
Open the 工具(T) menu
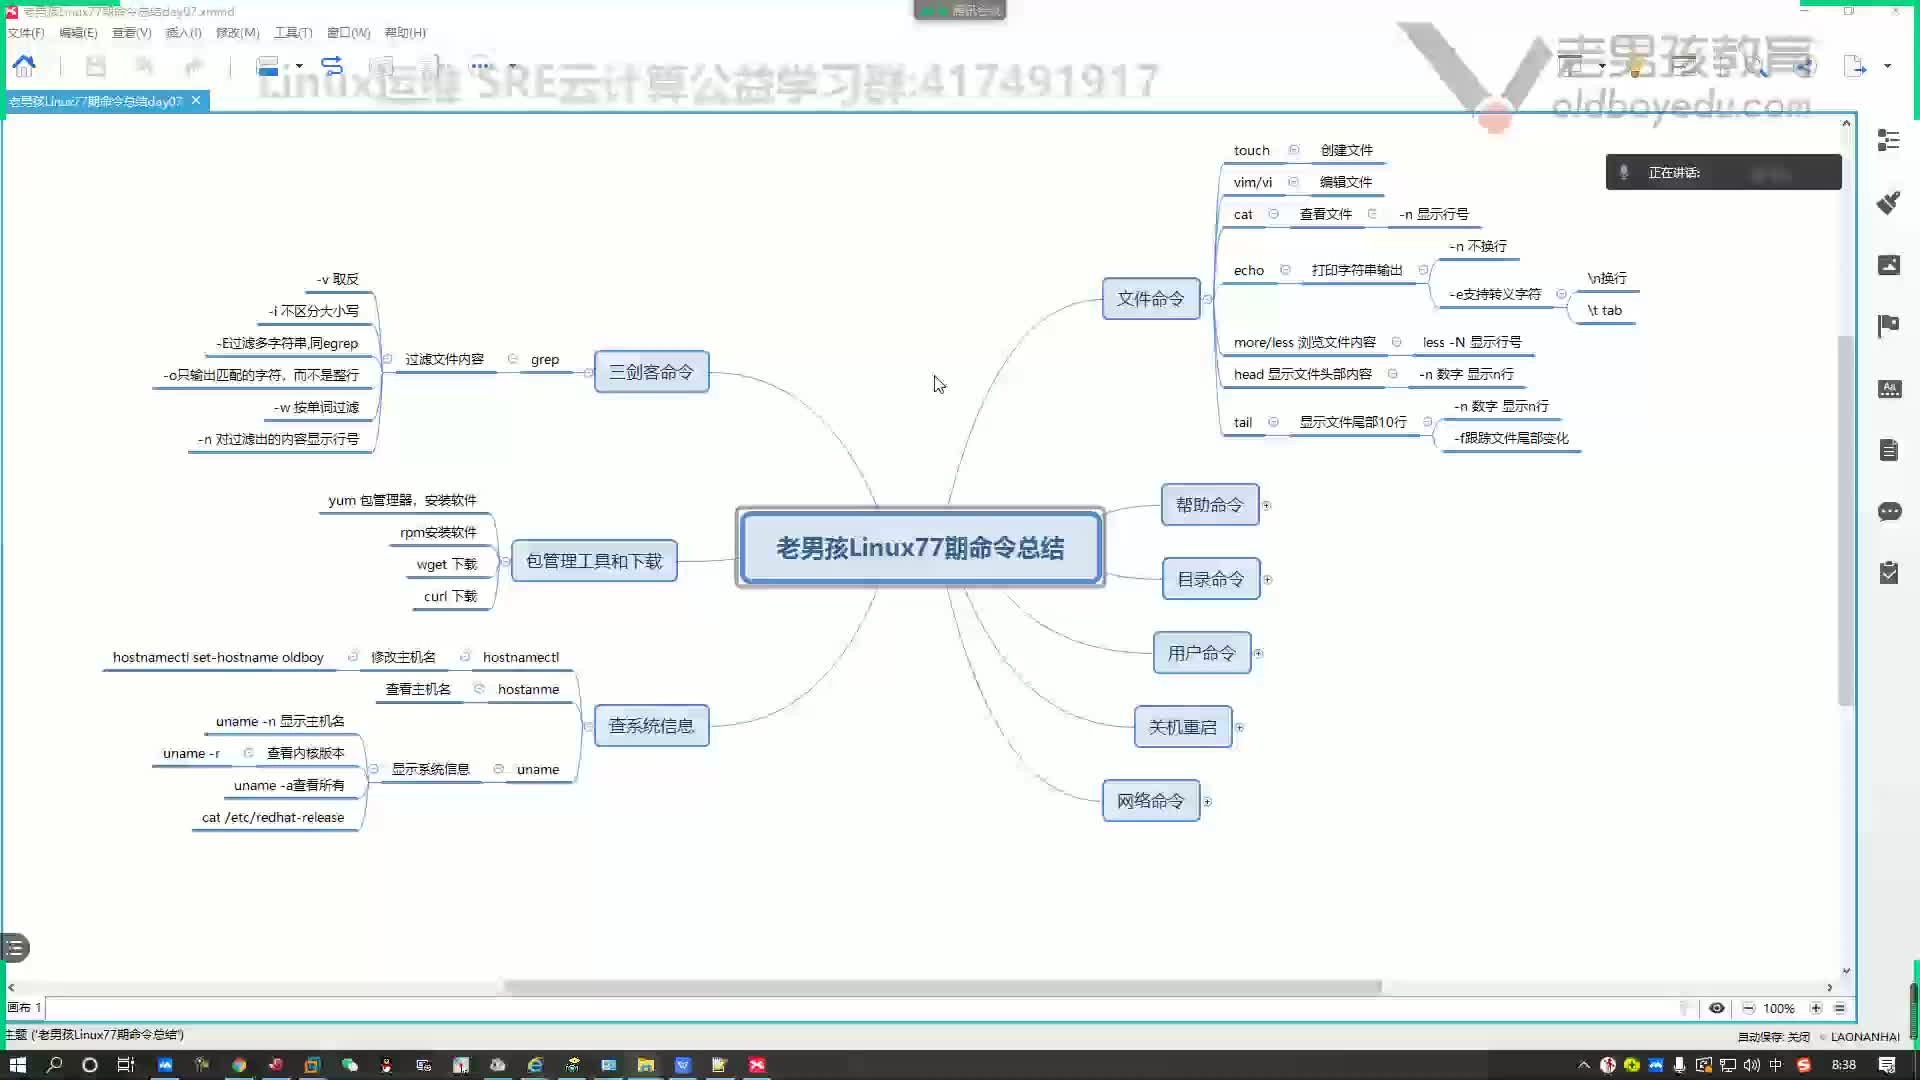coord(293,33)
